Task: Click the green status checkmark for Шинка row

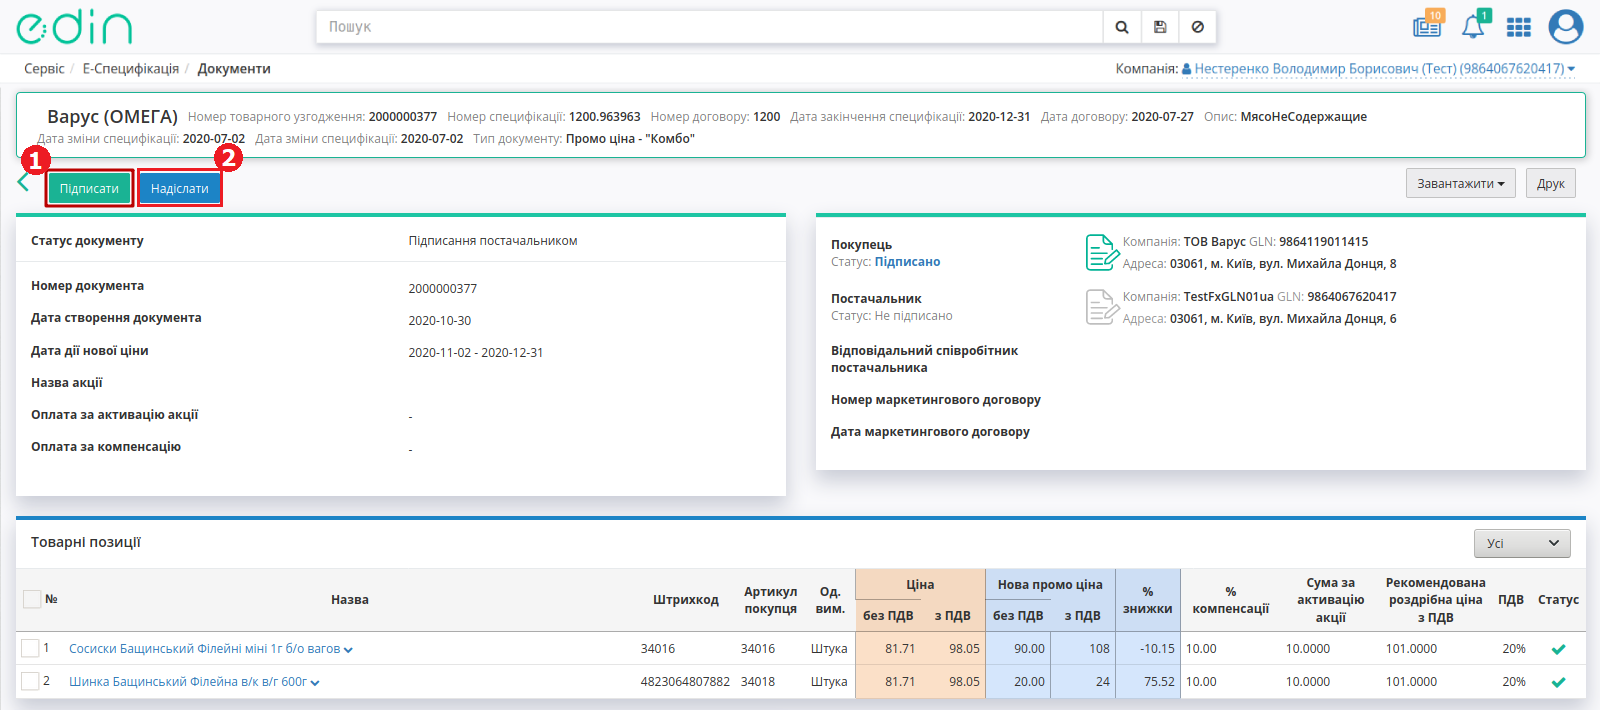Action: (x=1558, y=682)
